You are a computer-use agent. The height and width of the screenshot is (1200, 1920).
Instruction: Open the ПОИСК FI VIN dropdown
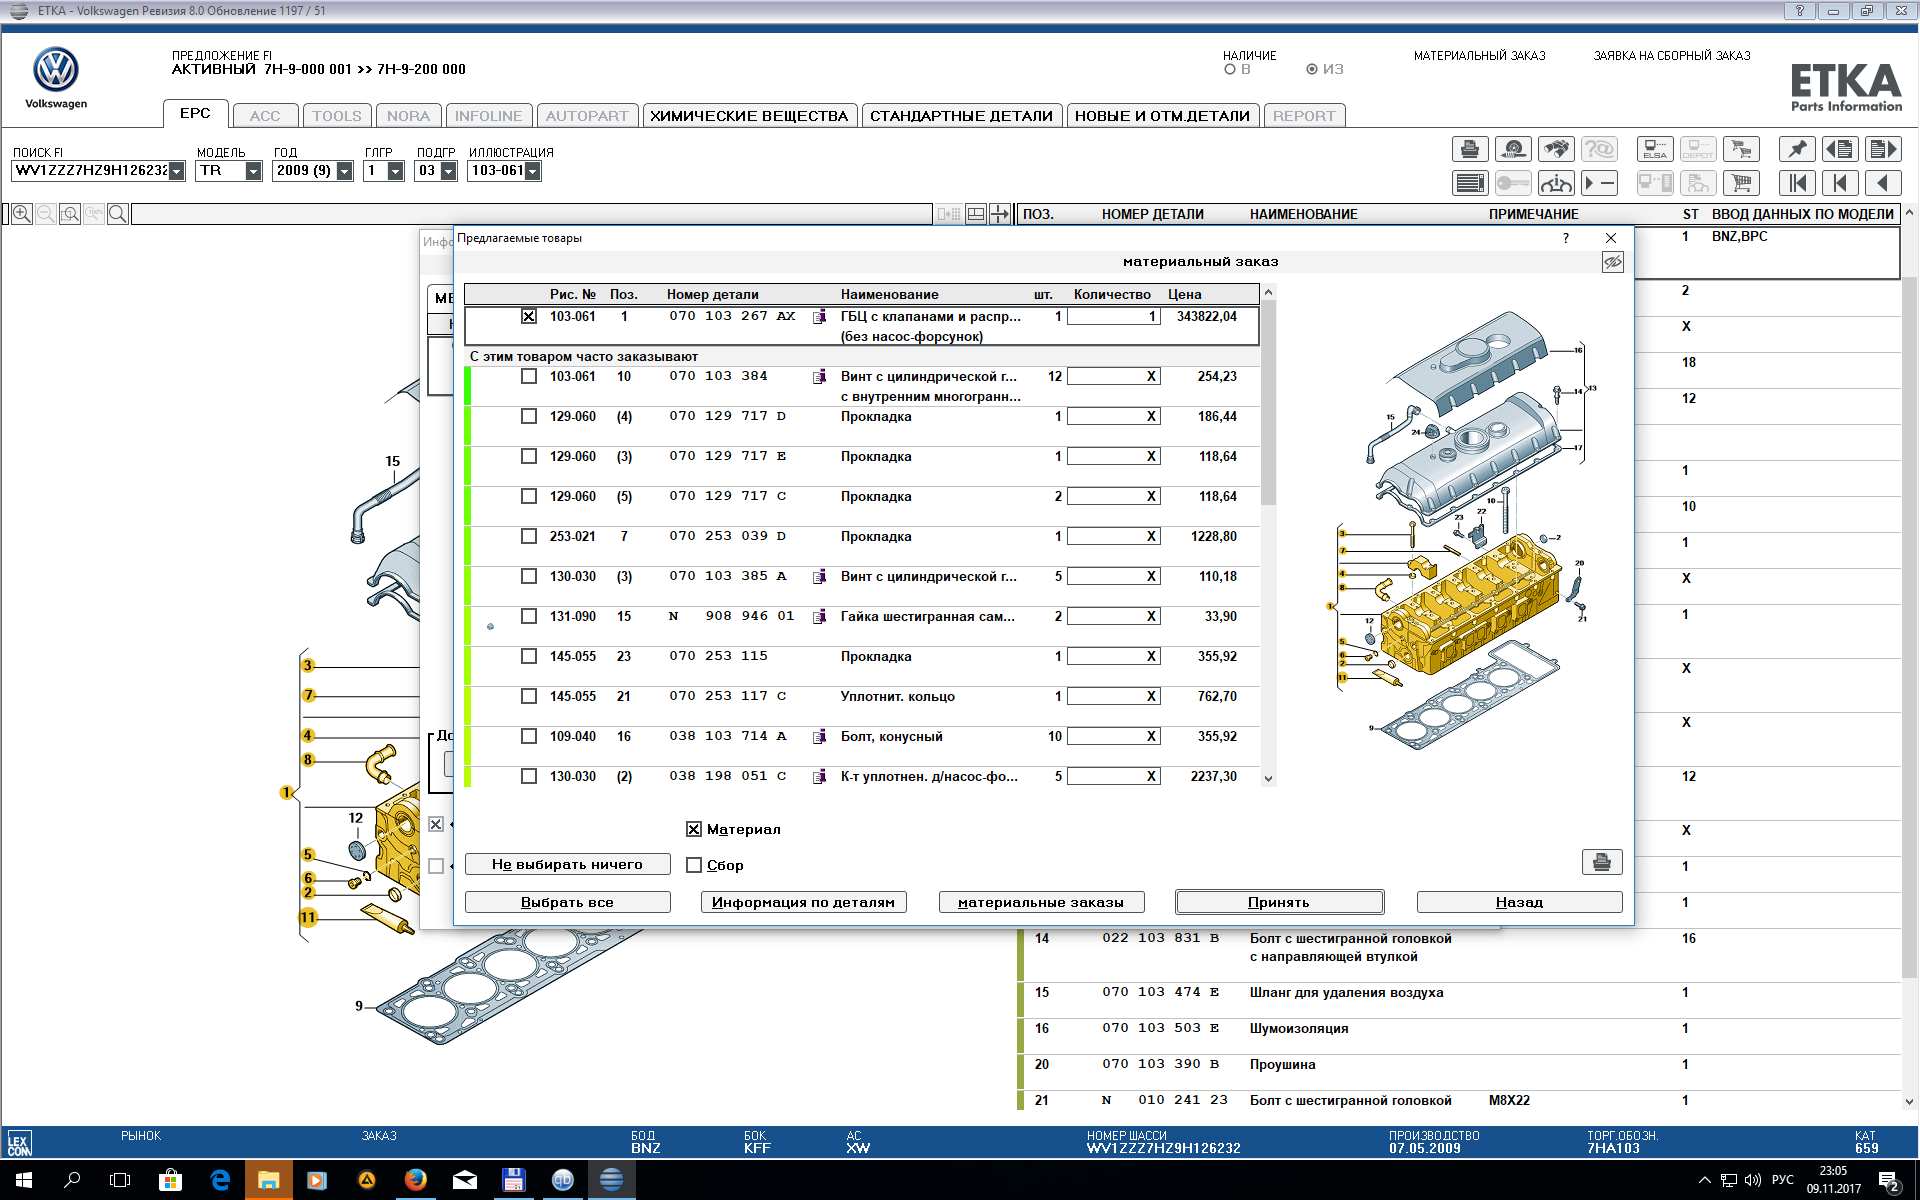click(x=177, y=171)
